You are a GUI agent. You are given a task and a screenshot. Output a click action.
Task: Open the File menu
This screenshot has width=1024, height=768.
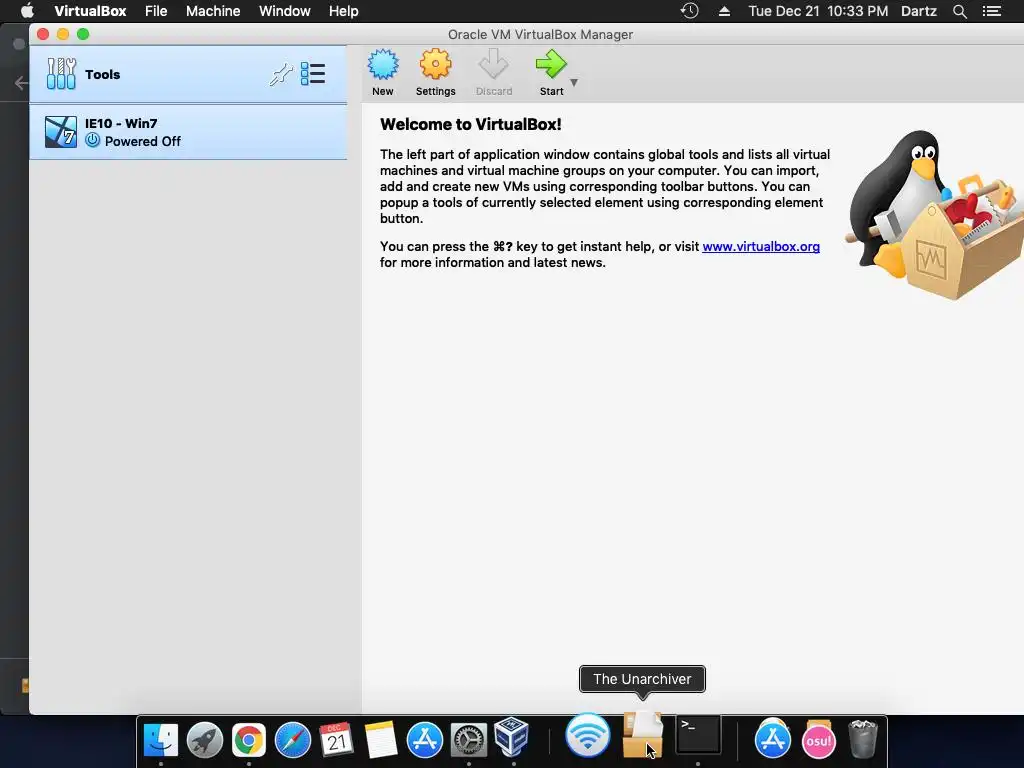click(x=156, y=11)
